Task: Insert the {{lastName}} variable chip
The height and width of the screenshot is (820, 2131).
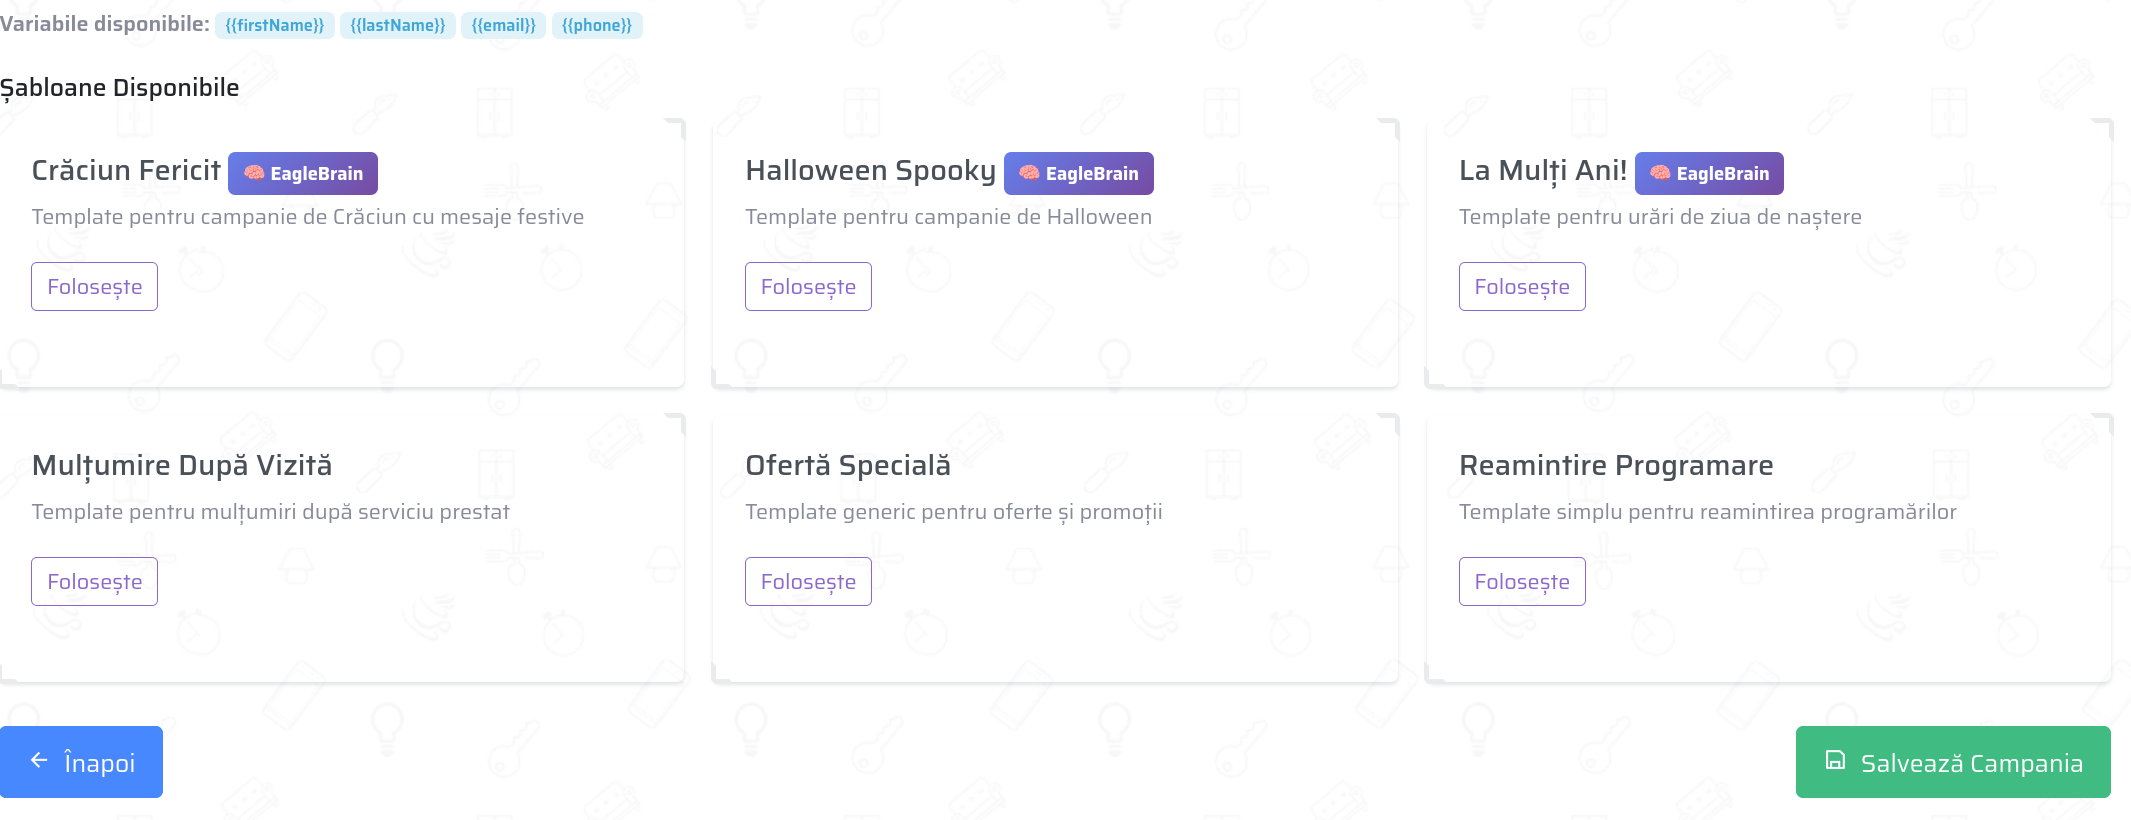Action: tap(398, 25)
